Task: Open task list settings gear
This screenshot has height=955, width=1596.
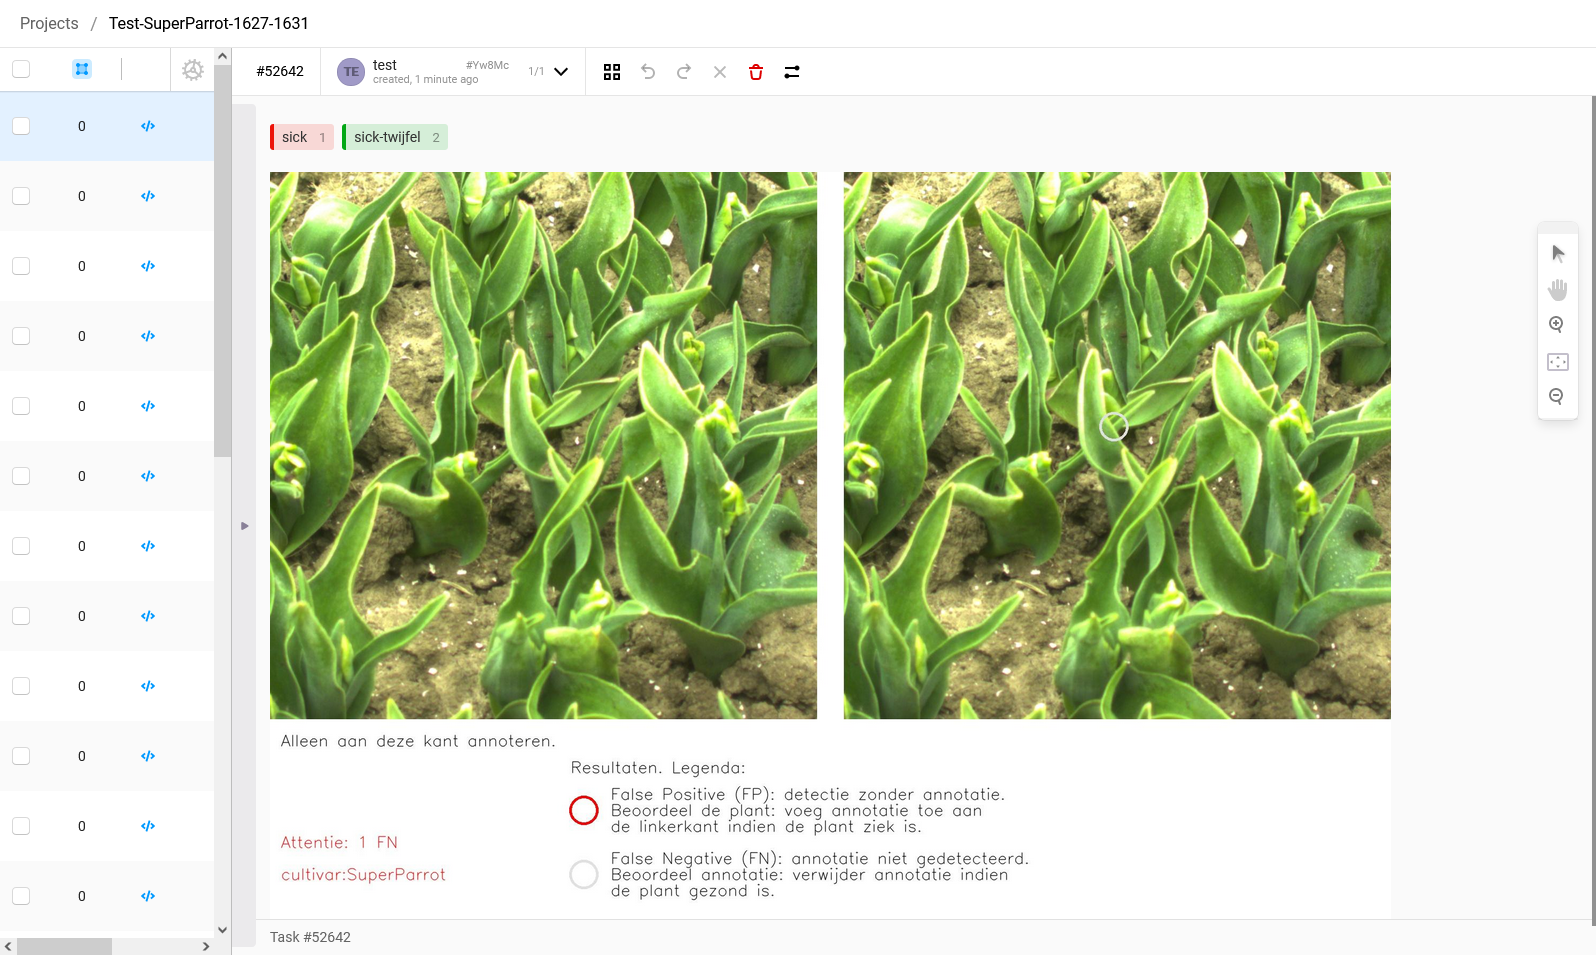Action: (193, 70)
